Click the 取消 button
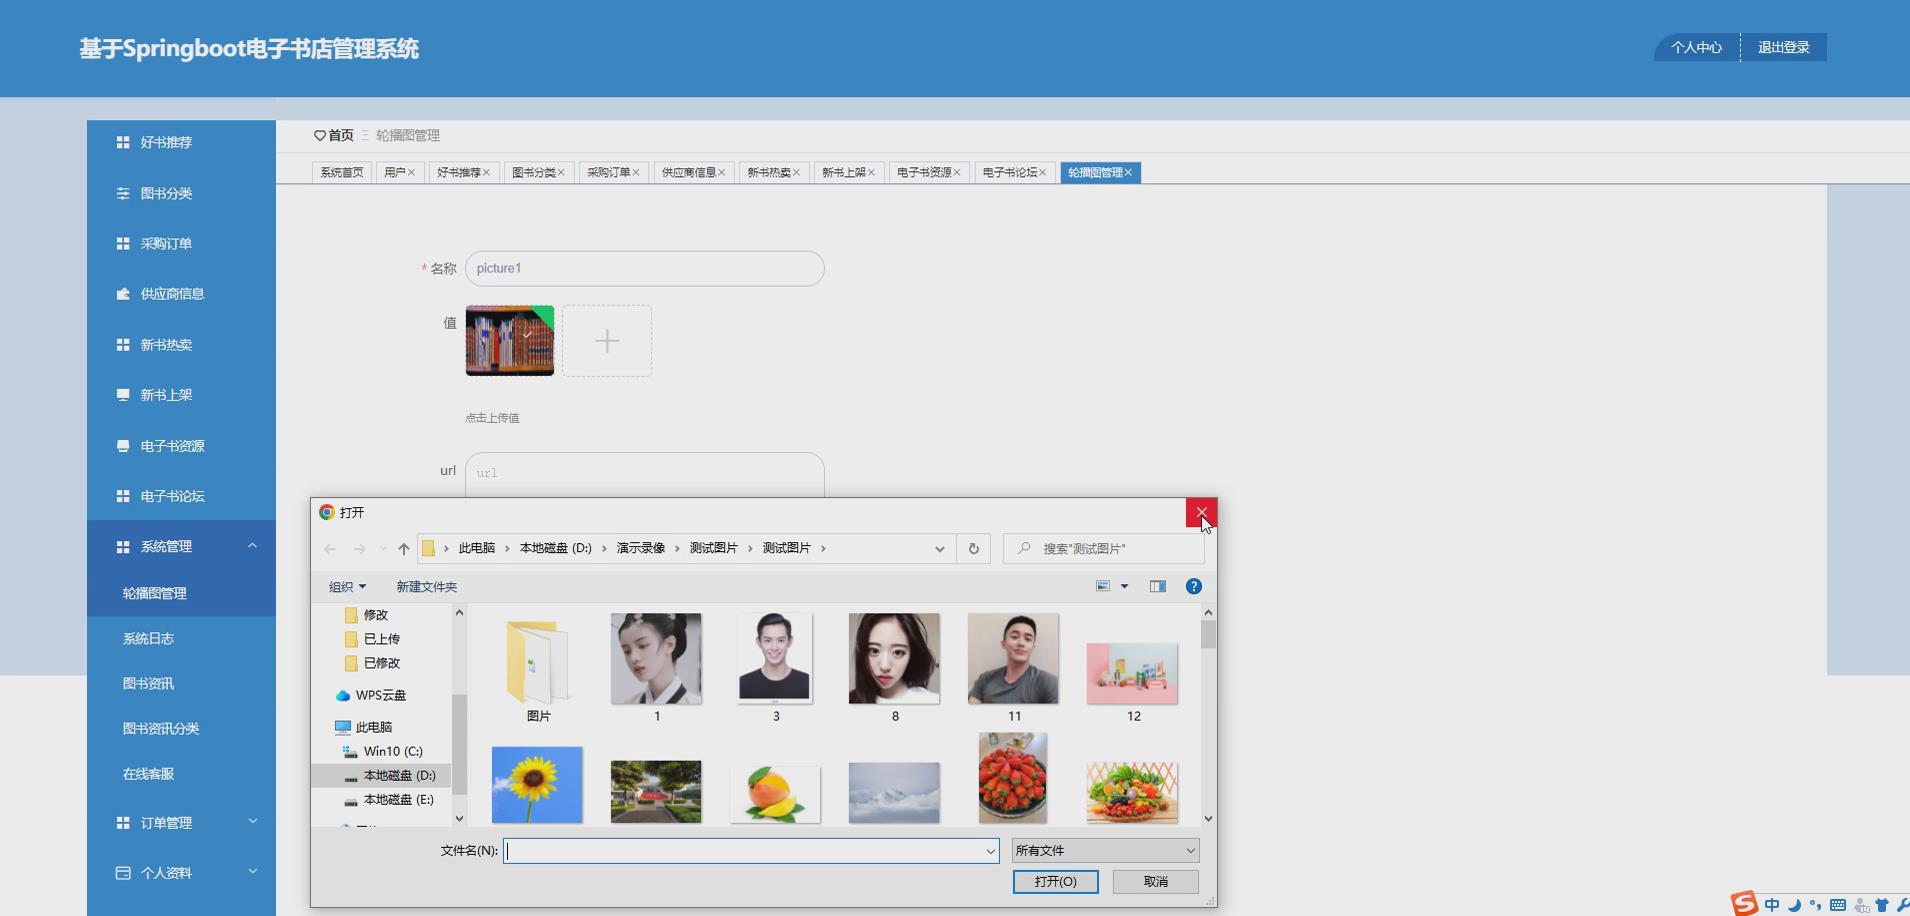Viewport: 1910px width, 916px height. tap(1156, 882)
